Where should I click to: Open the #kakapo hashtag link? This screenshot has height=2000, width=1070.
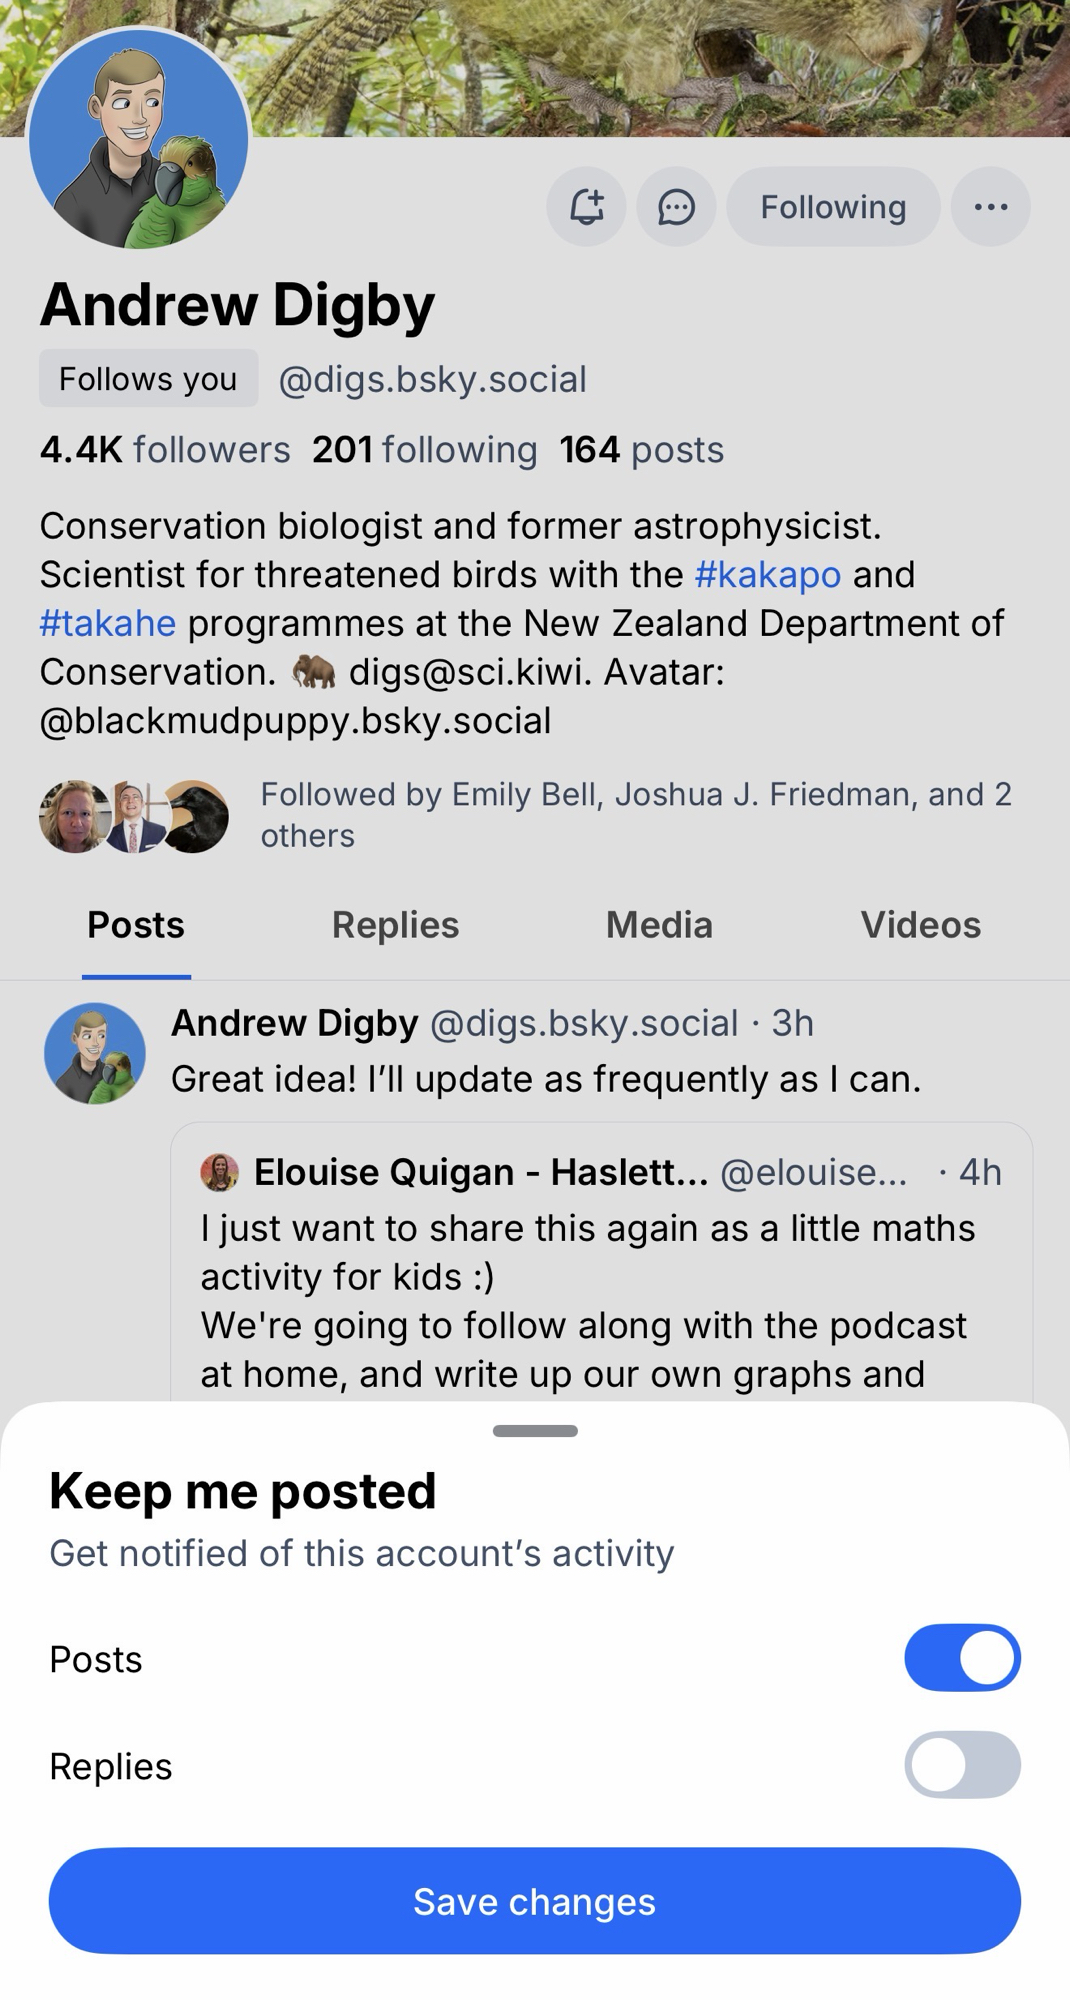(767, 575)
